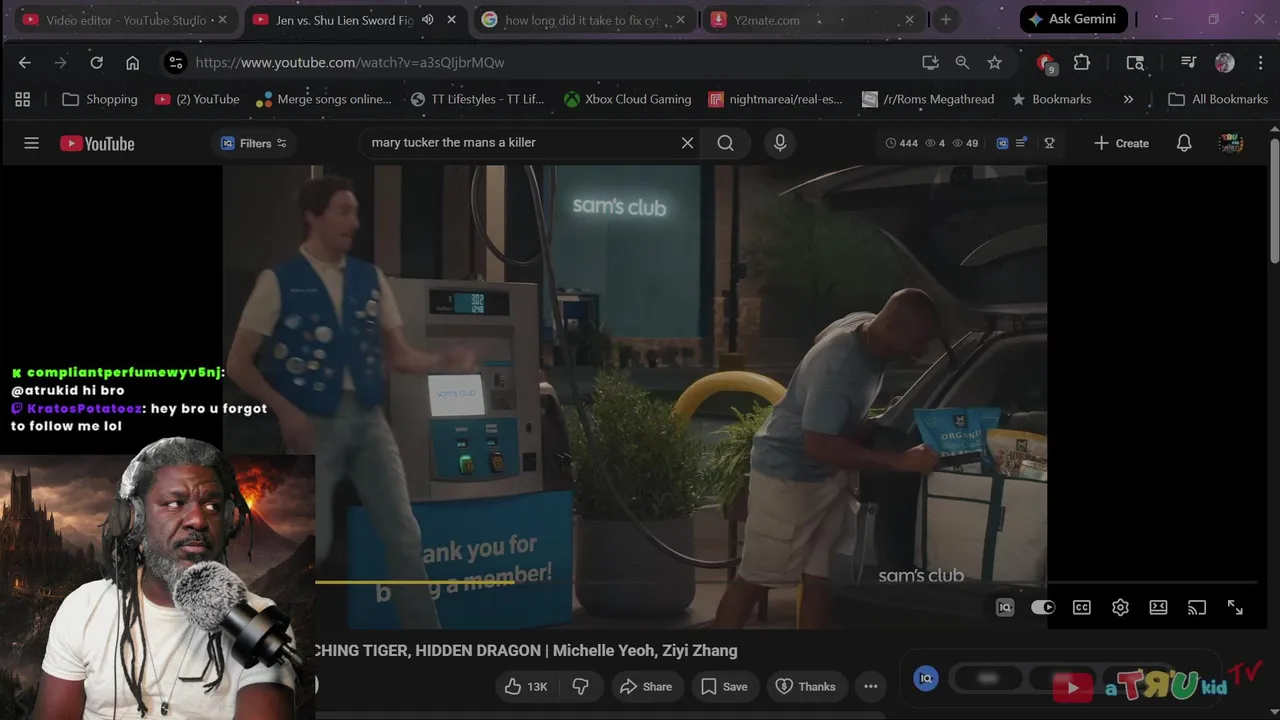This screenshot has height=720, width=1280.
Task: Open more actions three-dot menu below video
Action: pos(871,686)
